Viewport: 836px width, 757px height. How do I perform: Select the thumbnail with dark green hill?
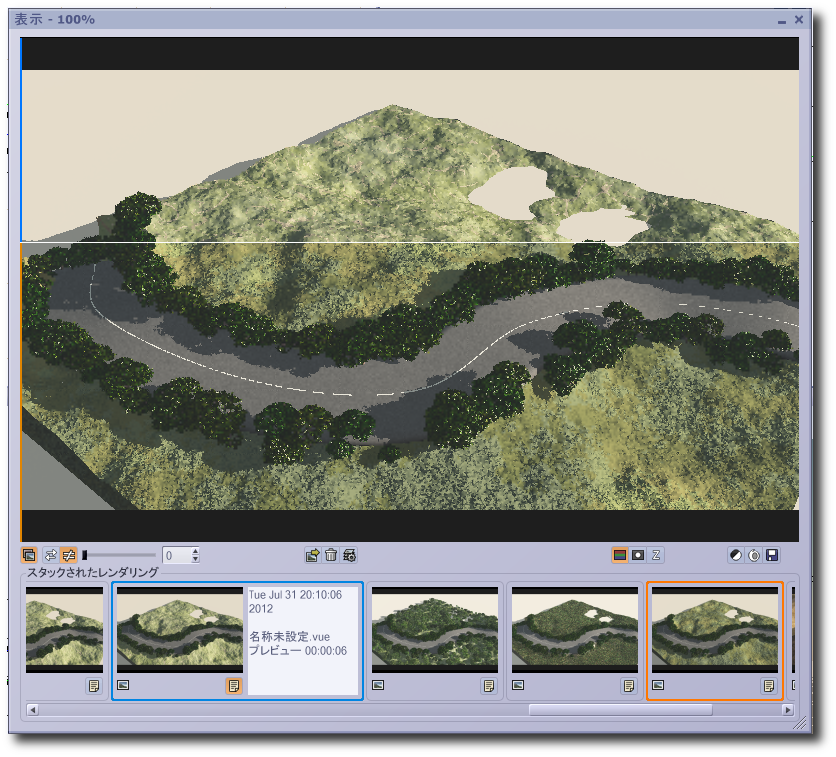point(575,630)
